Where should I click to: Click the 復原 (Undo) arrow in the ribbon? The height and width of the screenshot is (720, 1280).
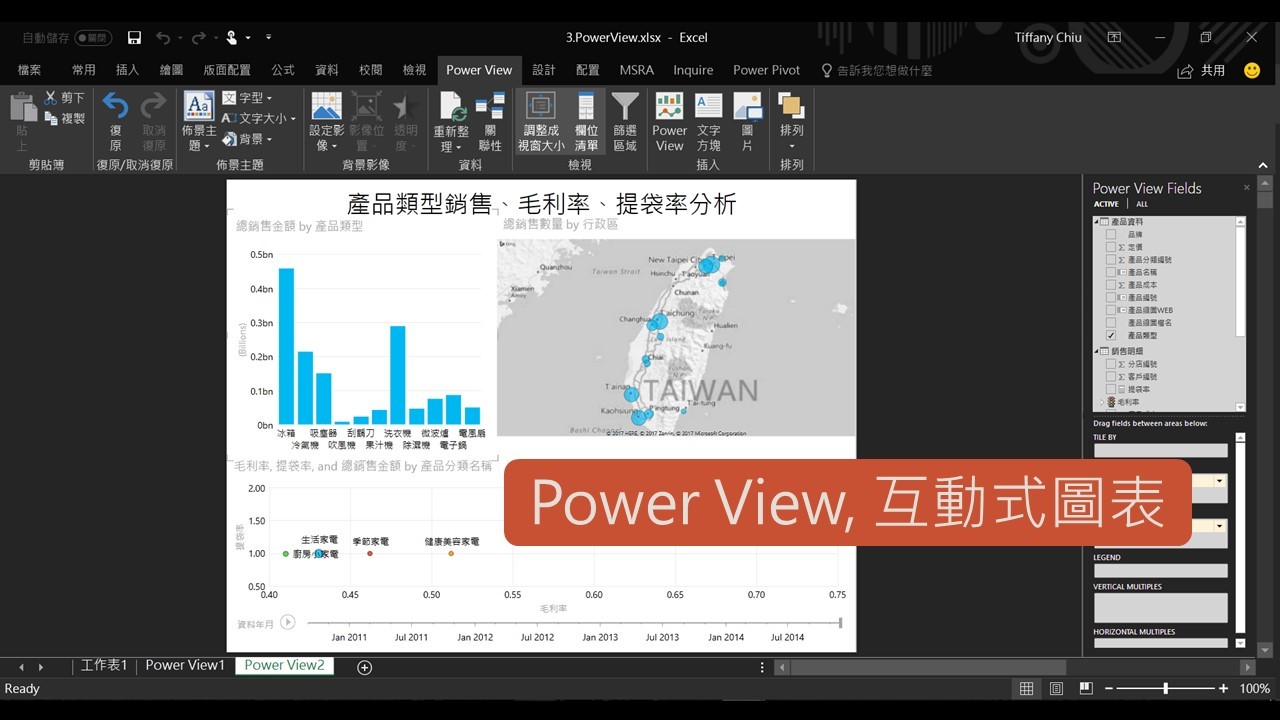click(x=116, y=107)
